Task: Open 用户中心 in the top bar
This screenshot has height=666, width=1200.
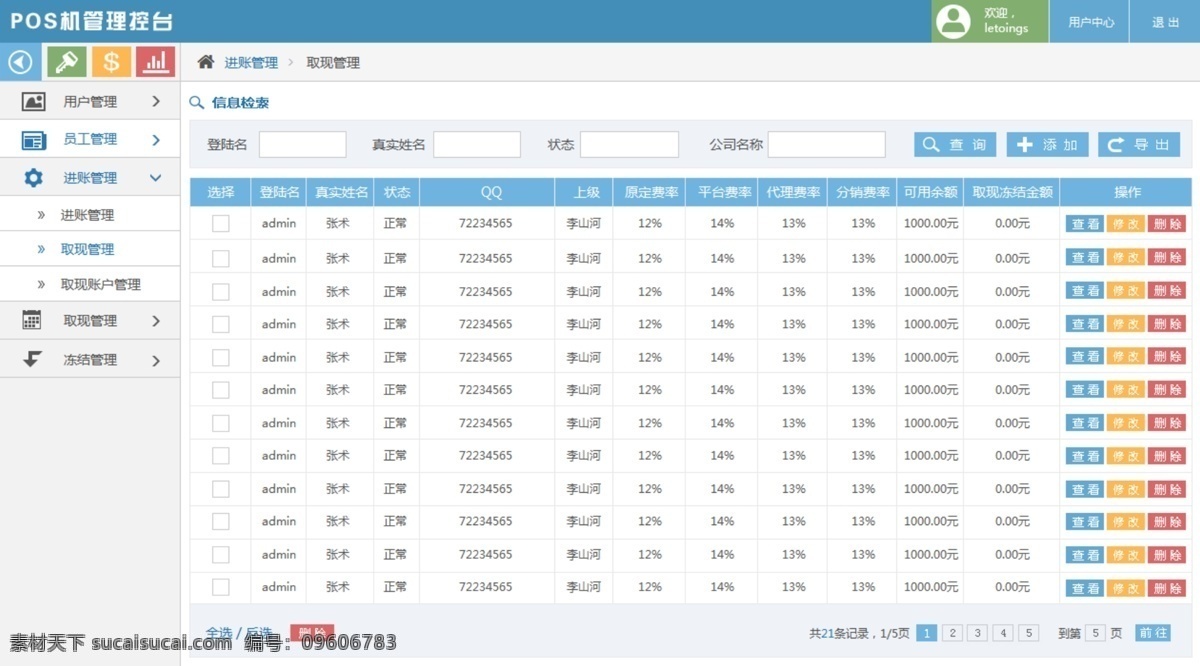Action: (1090, 22)
